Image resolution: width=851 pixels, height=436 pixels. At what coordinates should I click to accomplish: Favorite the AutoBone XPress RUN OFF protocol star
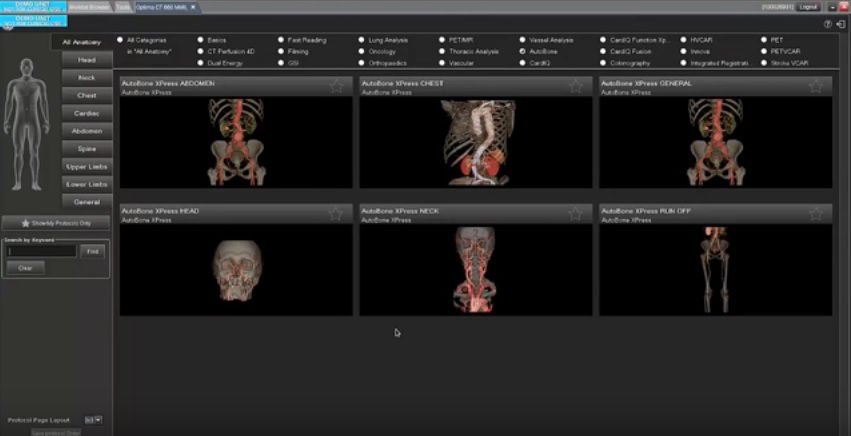coord(816,214)
